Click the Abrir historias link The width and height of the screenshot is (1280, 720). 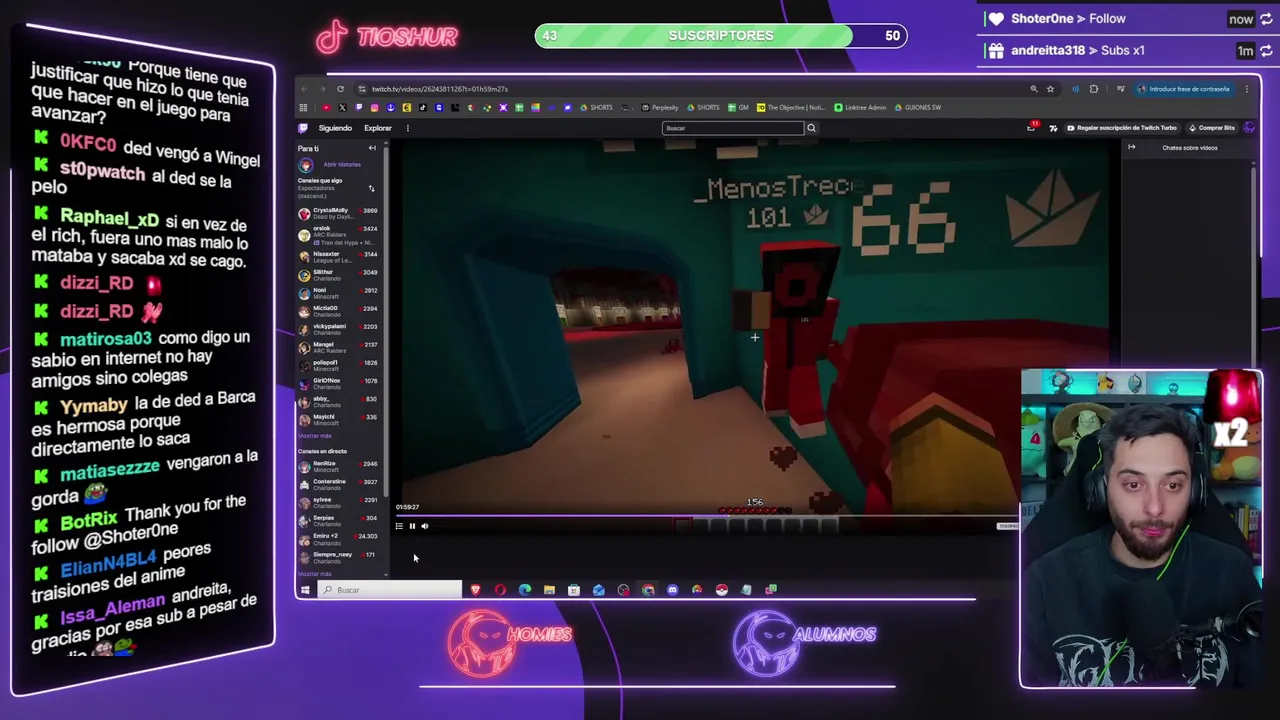pyautogui.click(x=342, y=164)
